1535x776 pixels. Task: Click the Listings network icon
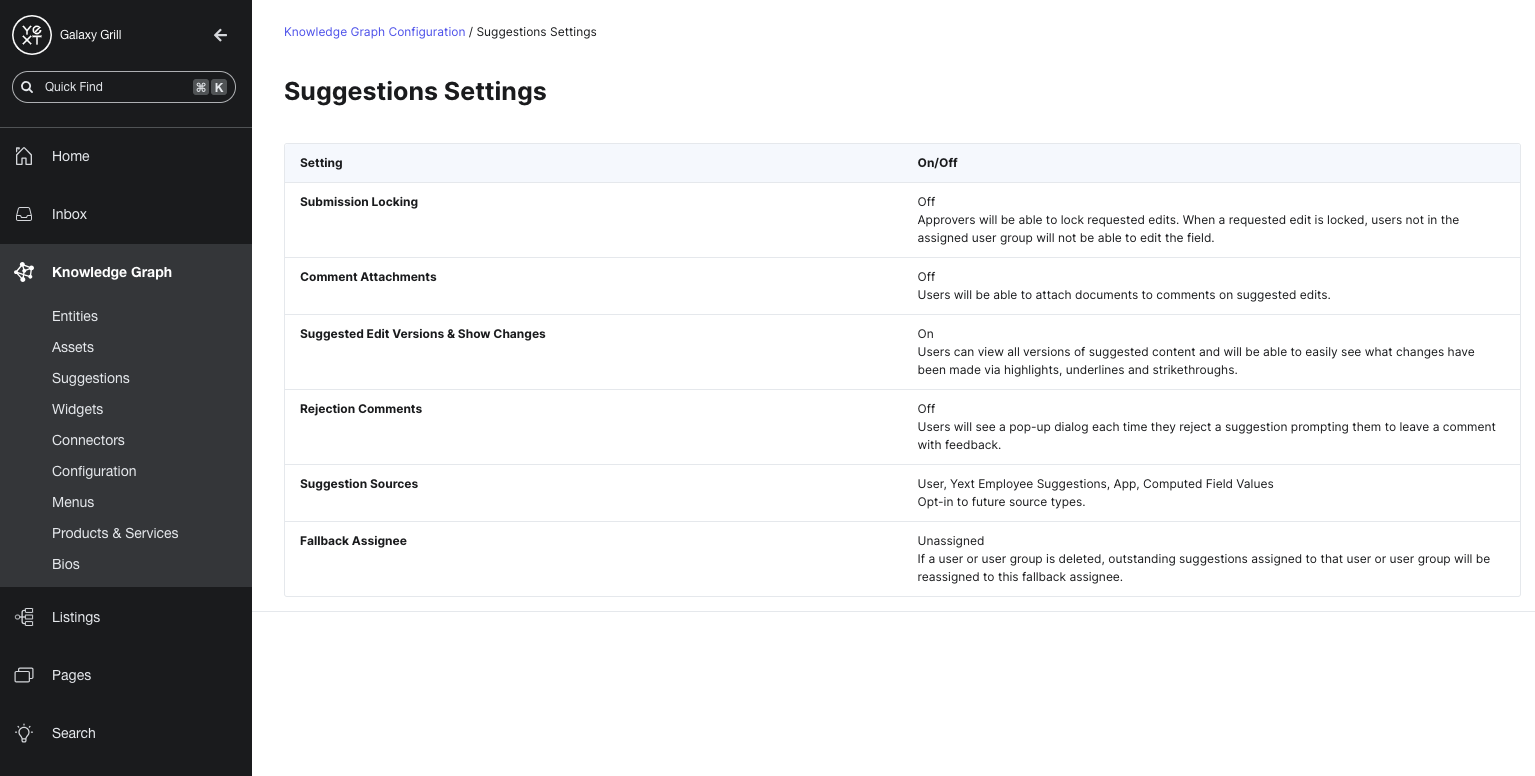[x=23, y=617]
